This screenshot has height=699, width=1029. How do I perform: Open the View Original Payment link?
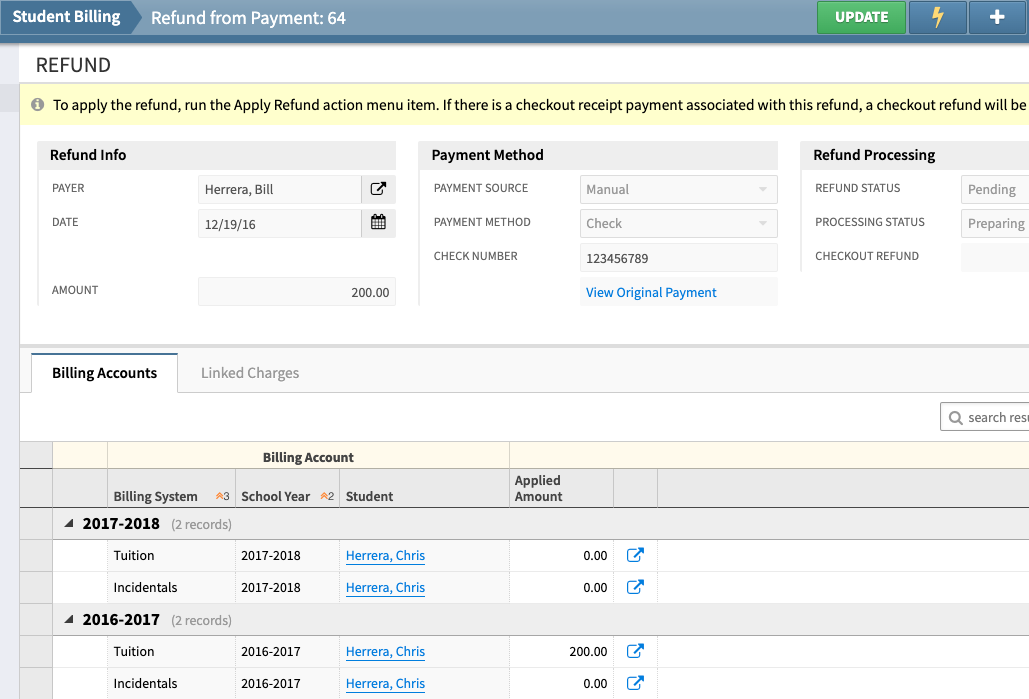[650, 292]
